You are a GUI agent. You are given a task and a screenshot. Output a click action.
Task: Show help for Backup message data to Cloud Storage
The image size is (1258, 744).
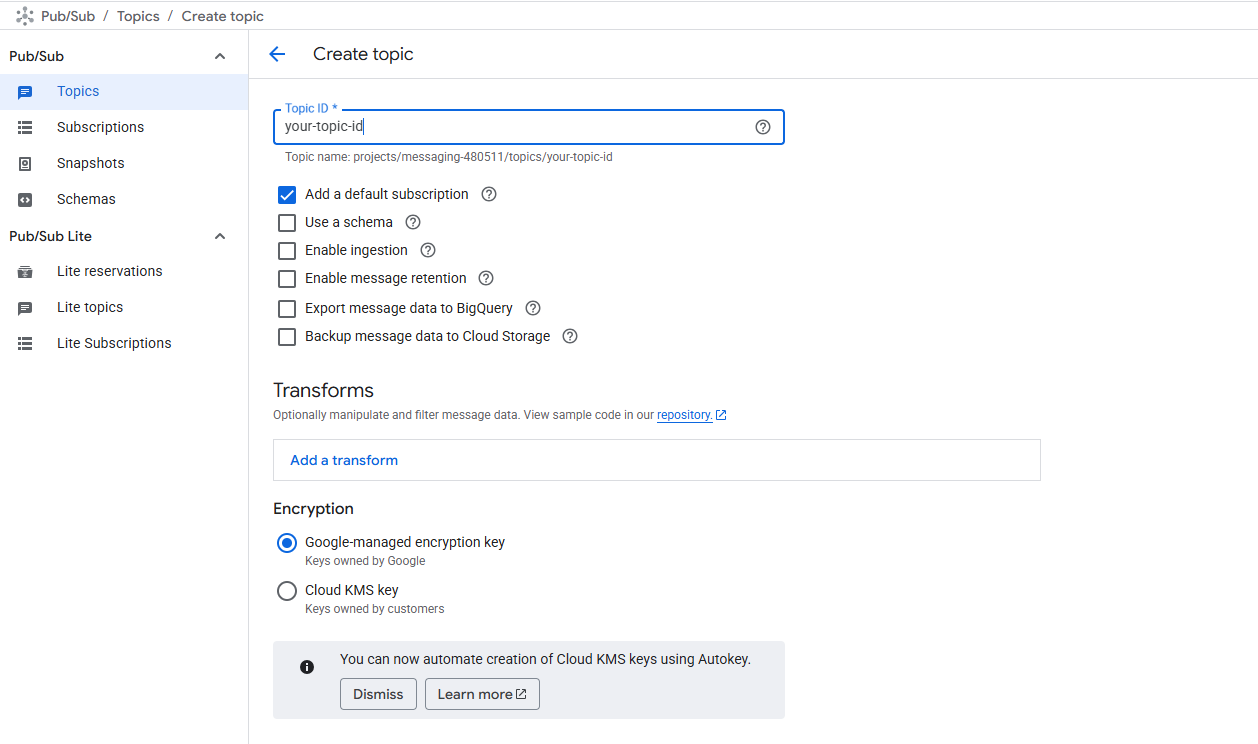(570, 336)
